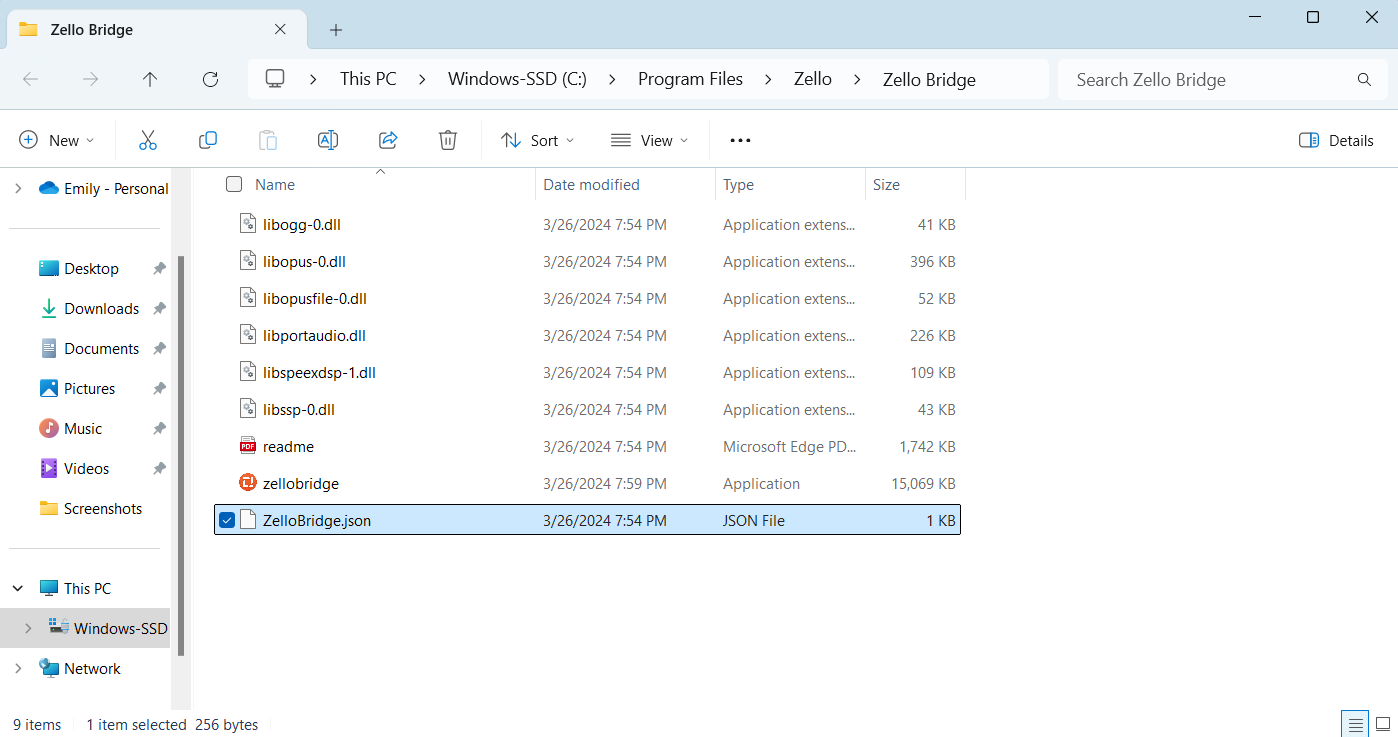Switch to details list view icon
The image size is (1398, 737).
1355,724
